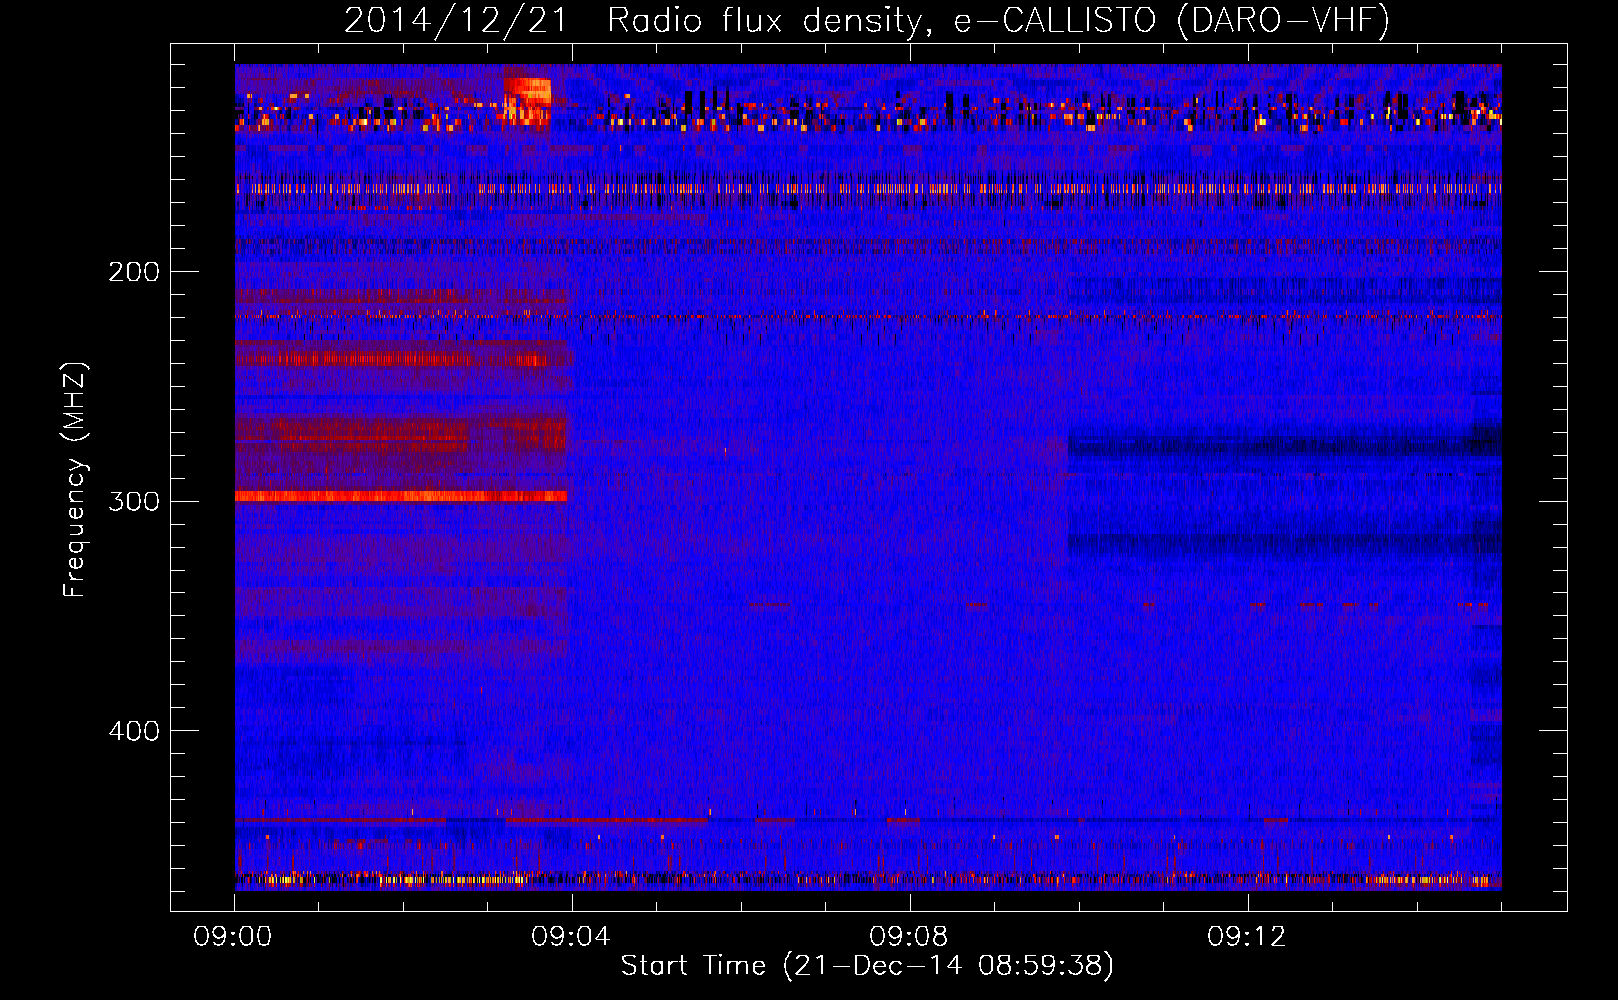Click the 300 frequency tick label
The height and width of the screenshot is (1000, 1618).
[134, 501]
